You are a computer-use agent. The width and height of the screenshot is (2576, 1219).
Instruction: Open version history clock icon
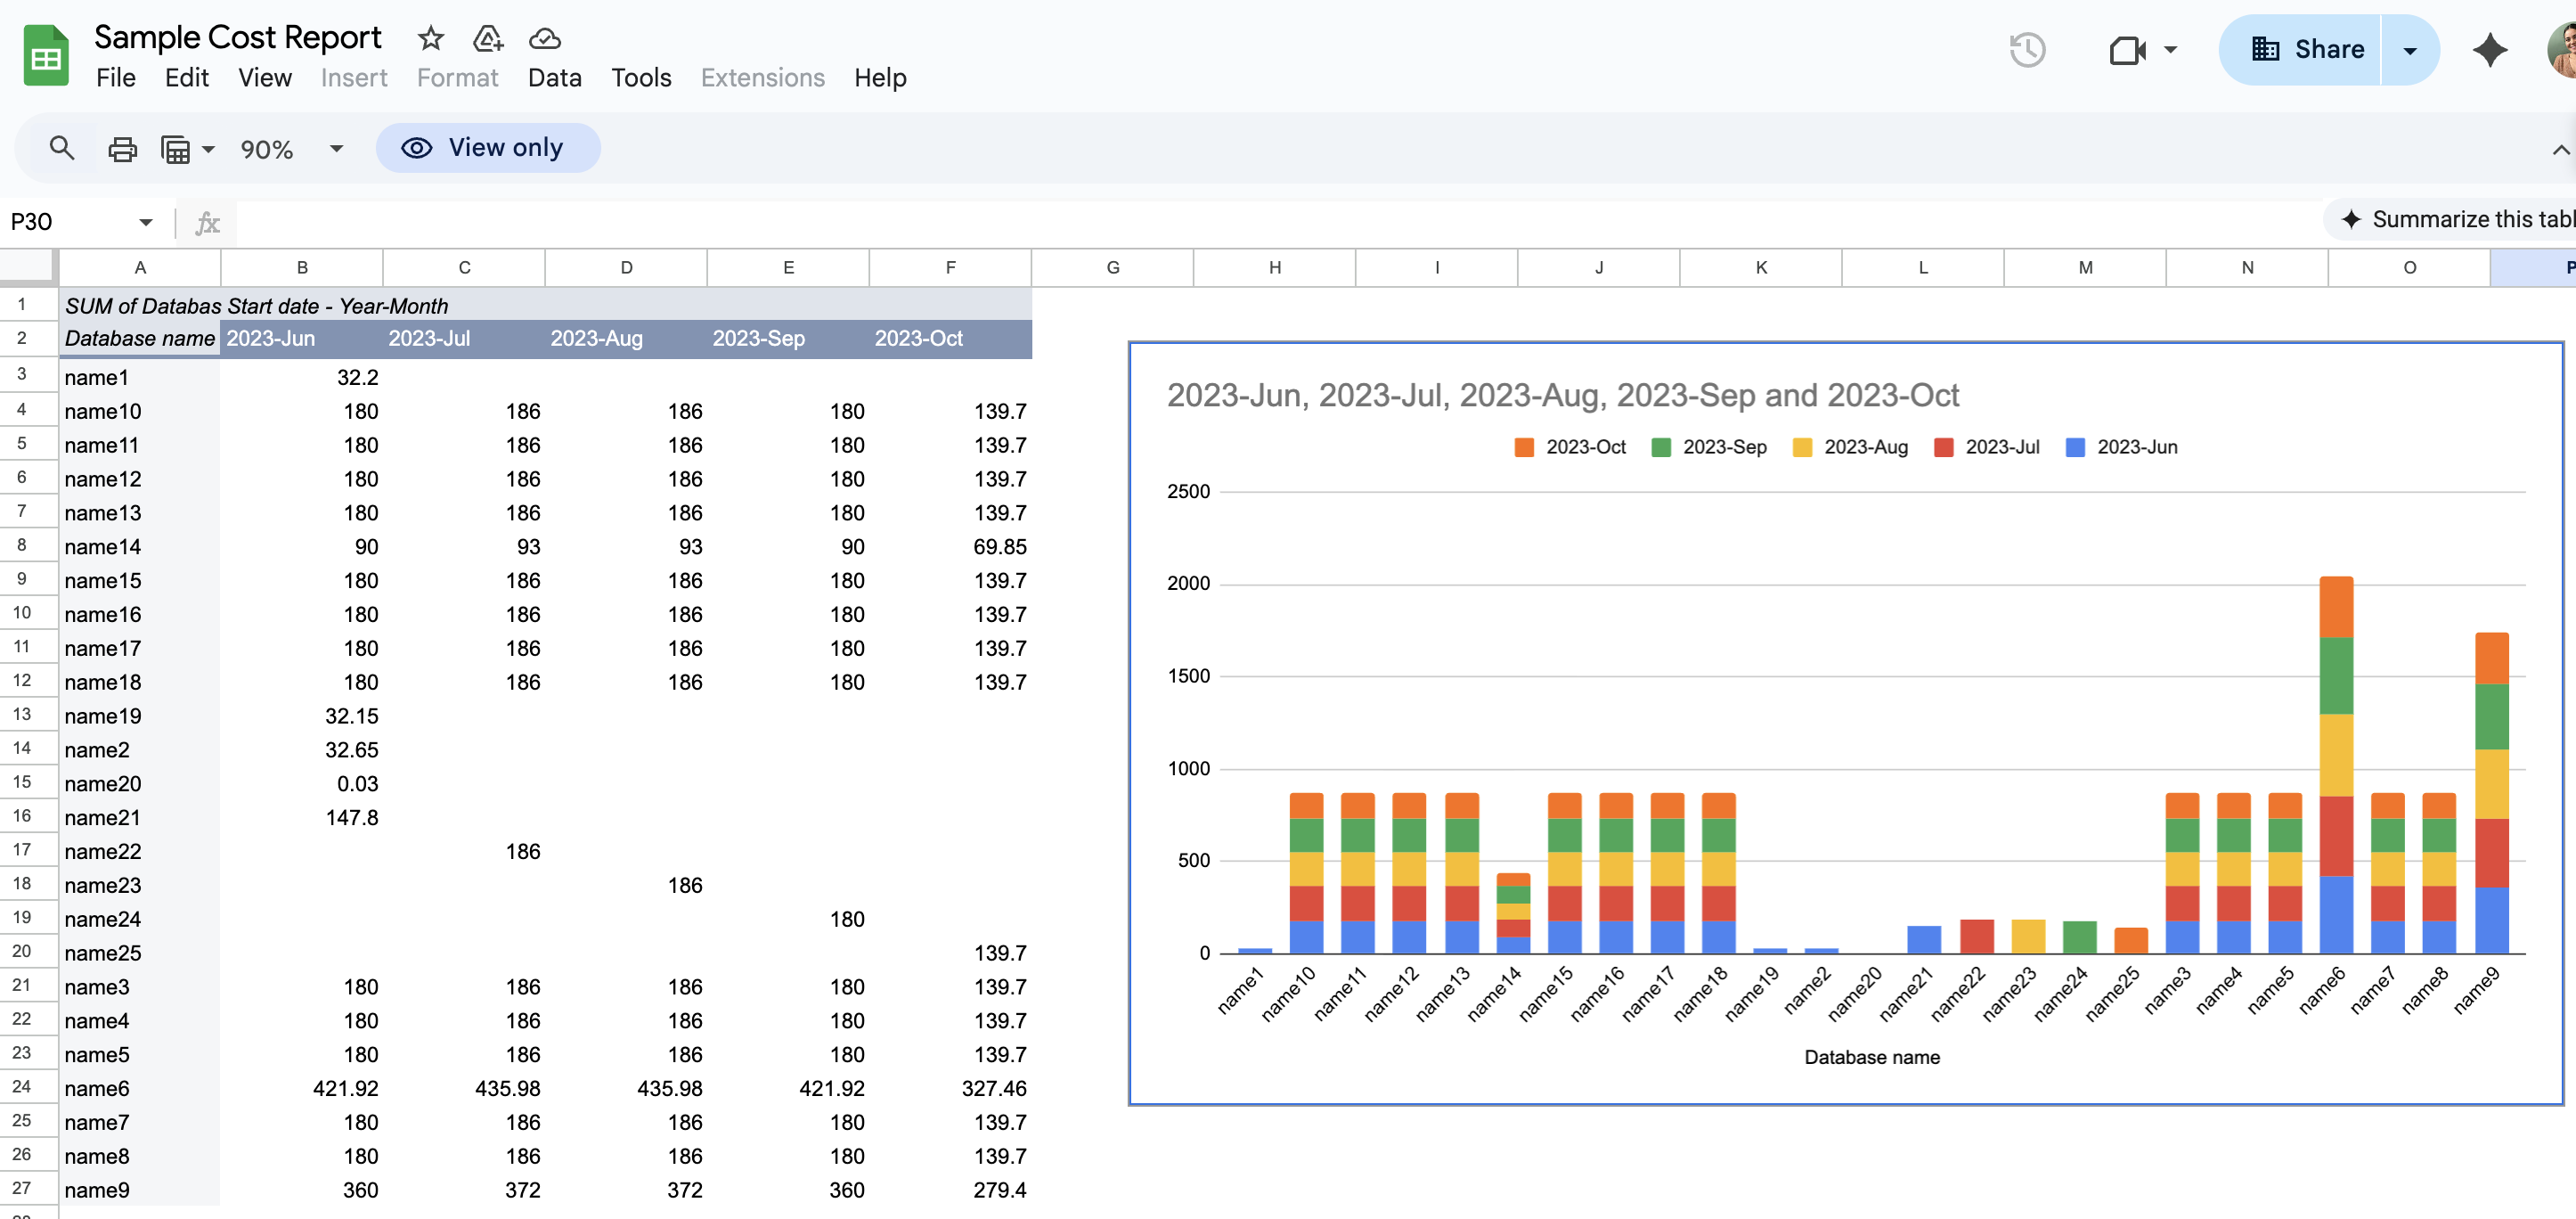click(x=2027, y=50)
